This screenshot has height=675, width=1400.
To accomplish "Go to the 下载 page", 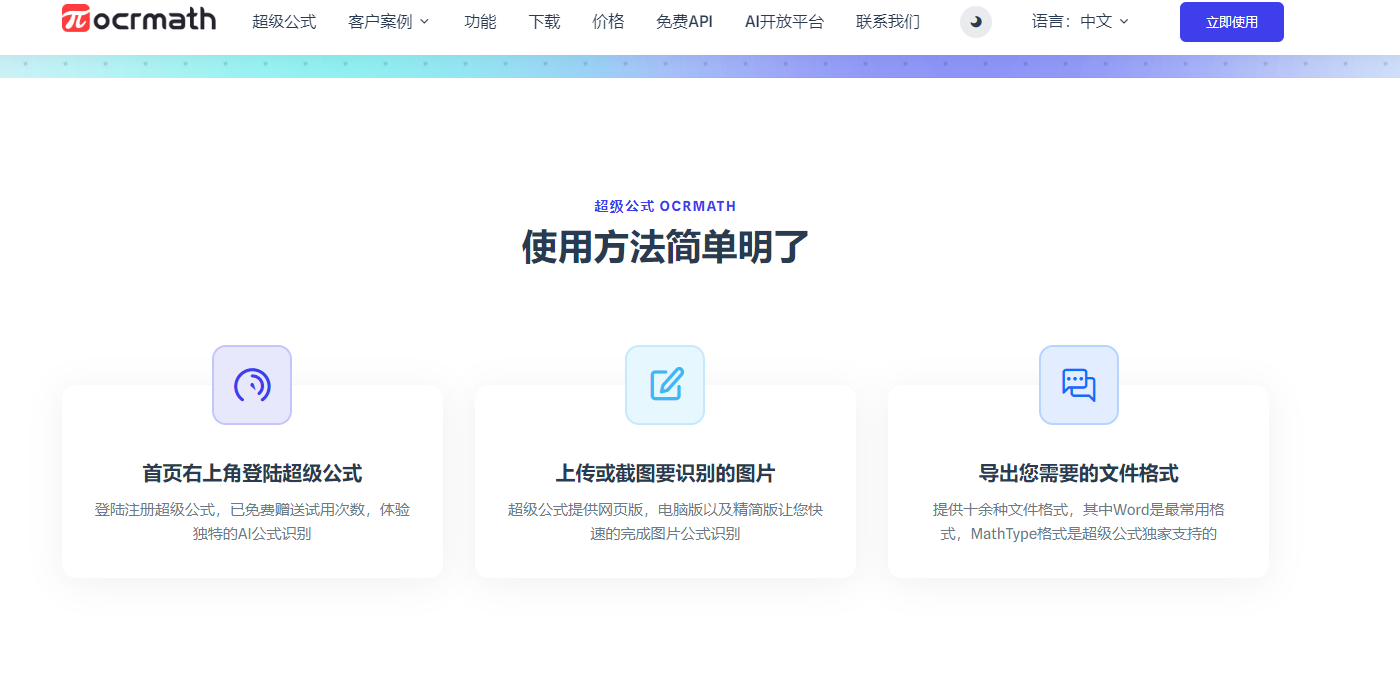I will (544, 21).
